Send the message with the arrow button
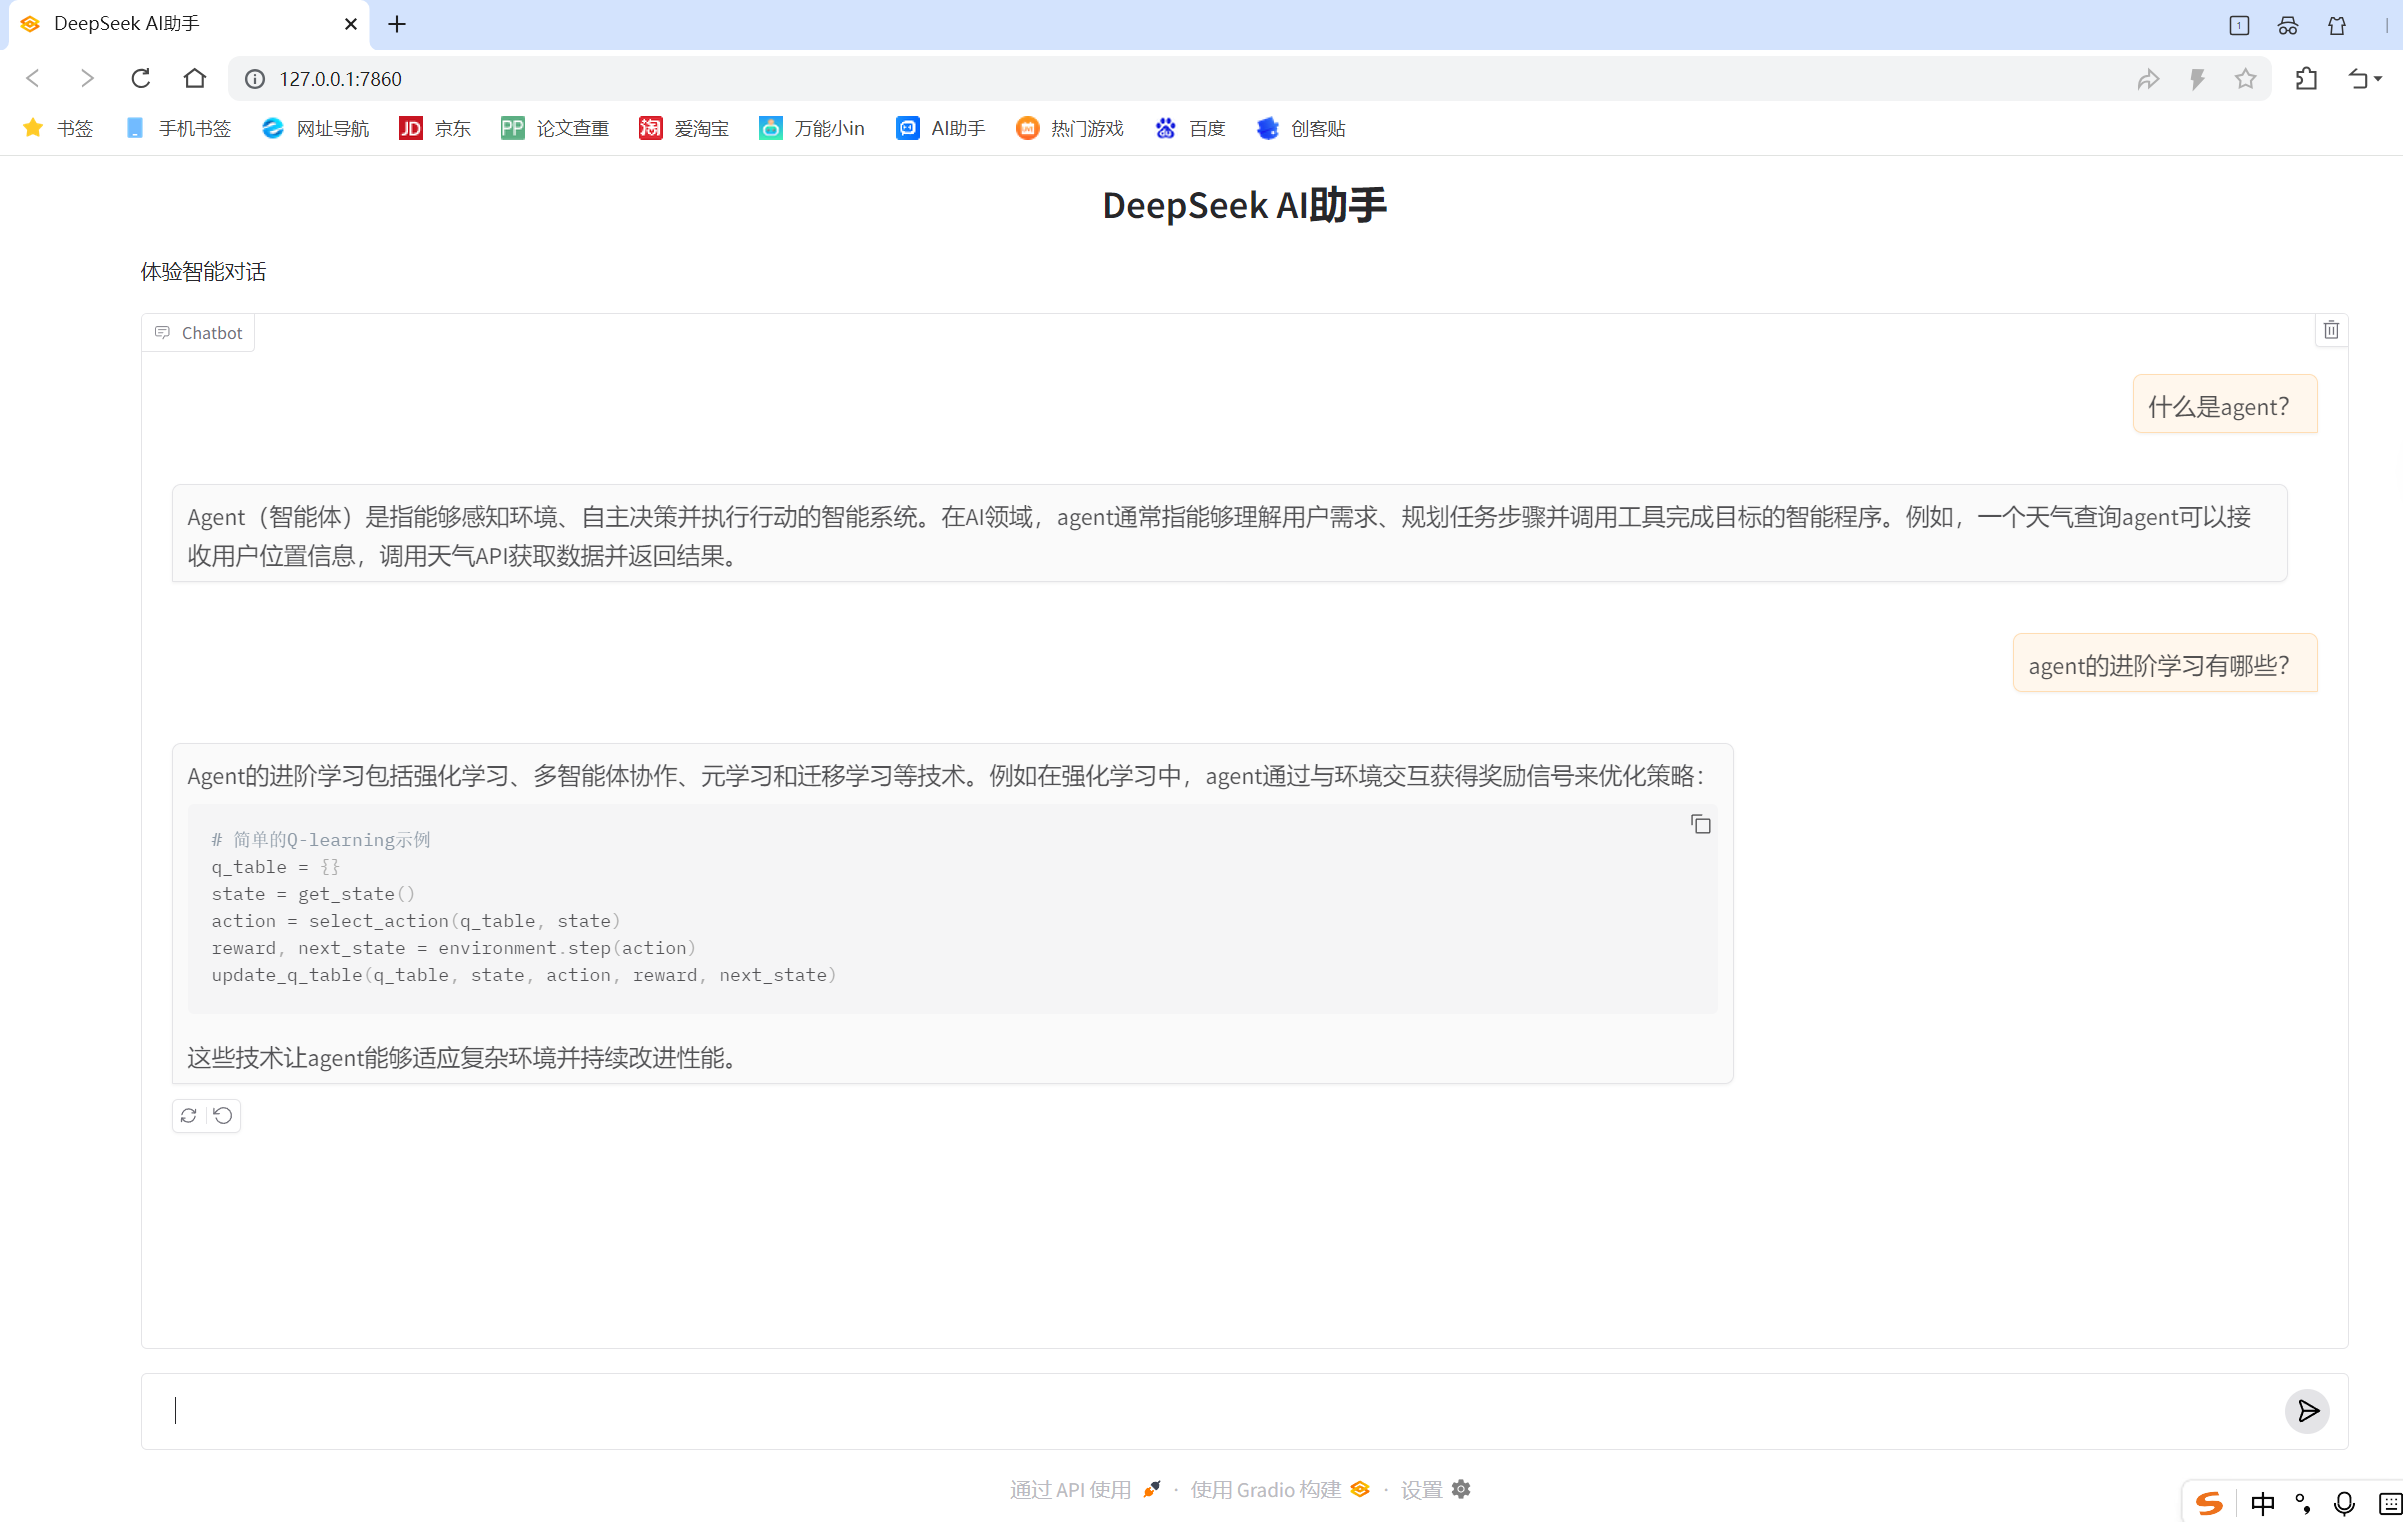 coord(2307,1411)
